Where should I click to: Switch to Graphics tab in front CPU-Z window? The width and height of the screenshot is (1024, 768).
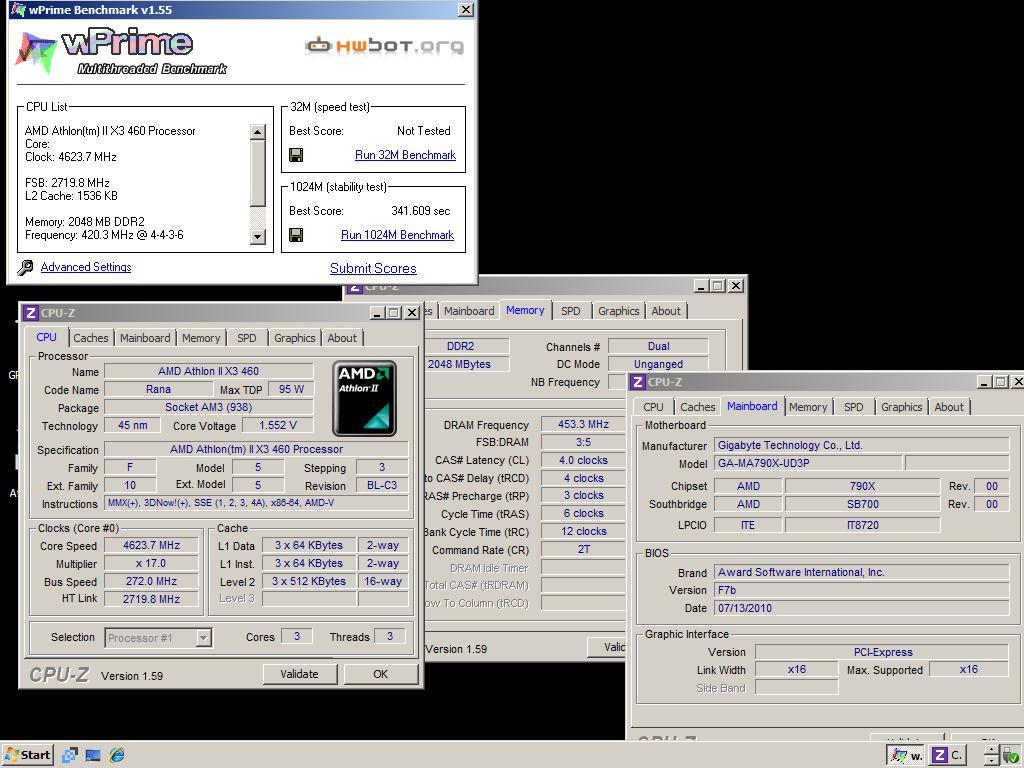(x=295, y=338)
